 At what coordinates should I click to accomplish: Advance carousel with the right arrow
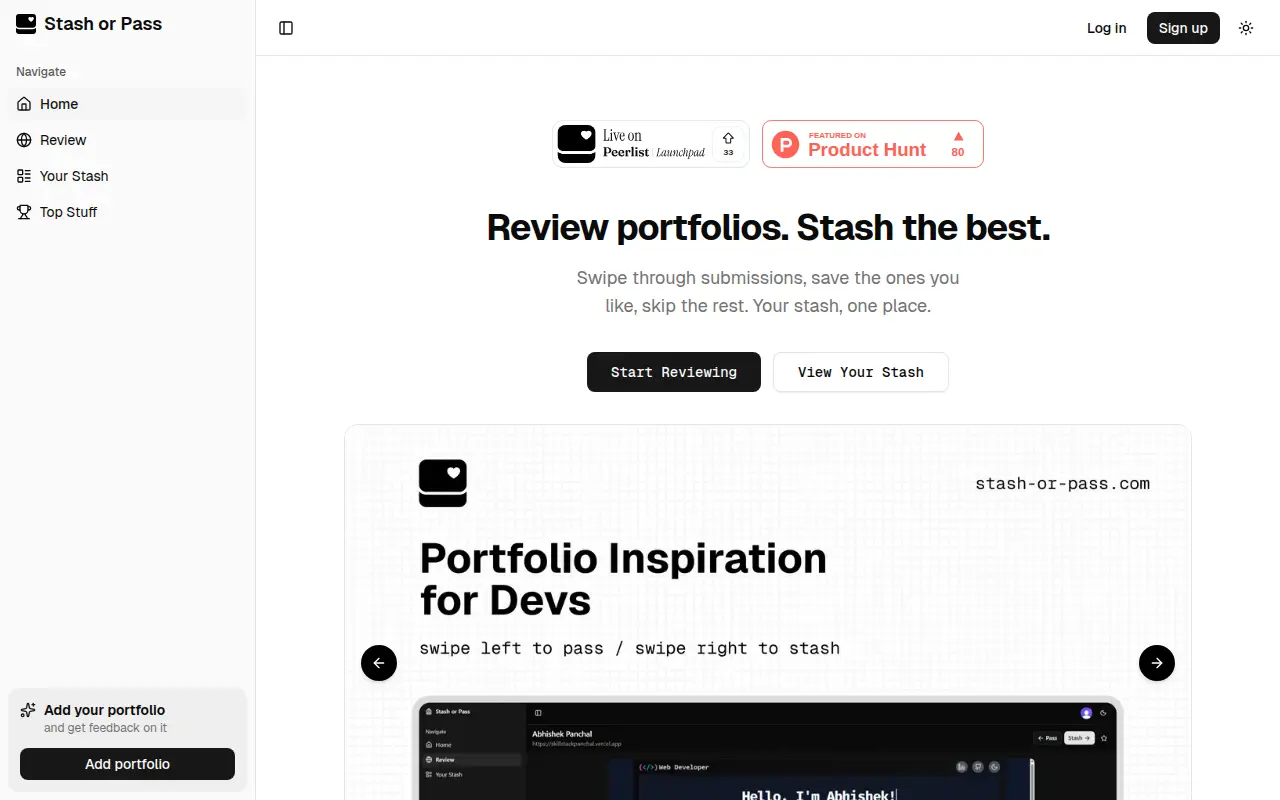(x=1157, y=663)
